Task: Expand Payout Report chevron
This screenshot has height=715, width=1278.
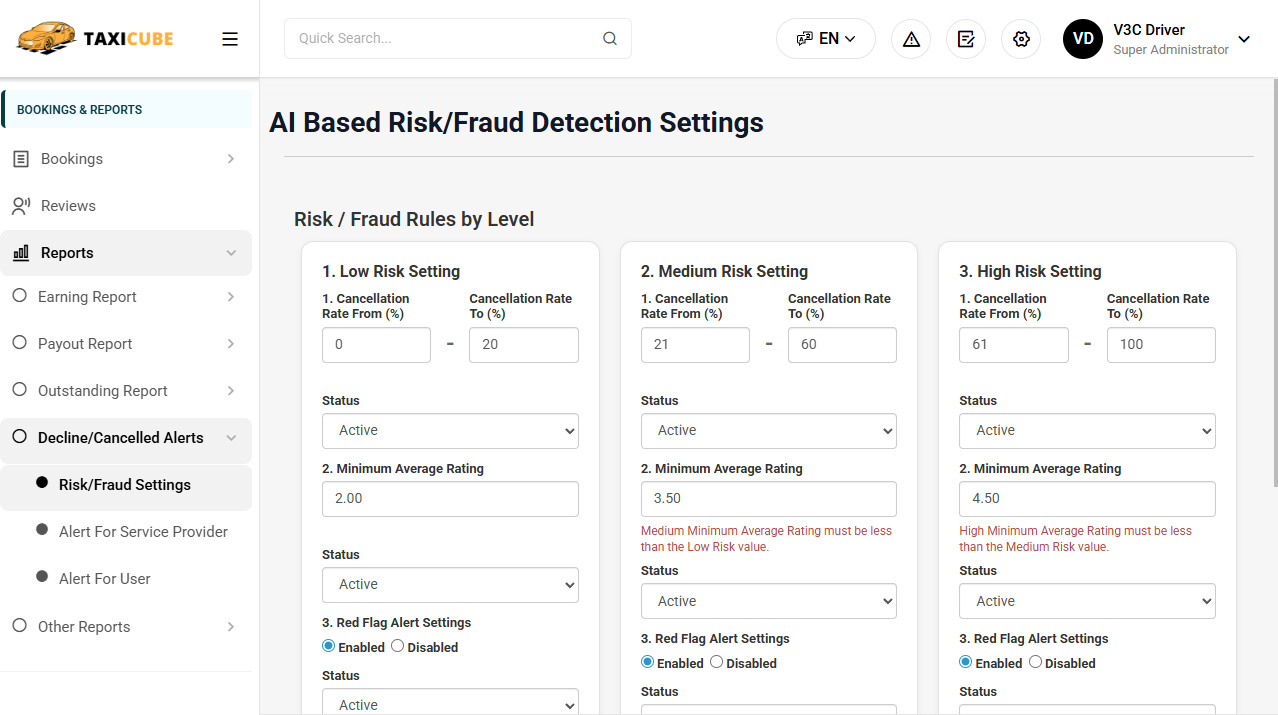Action: [231, 344]
